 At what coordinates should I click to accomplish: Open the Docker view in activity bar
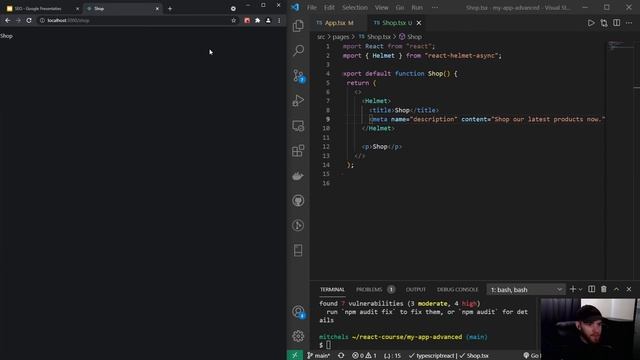[x=298, y=176]
